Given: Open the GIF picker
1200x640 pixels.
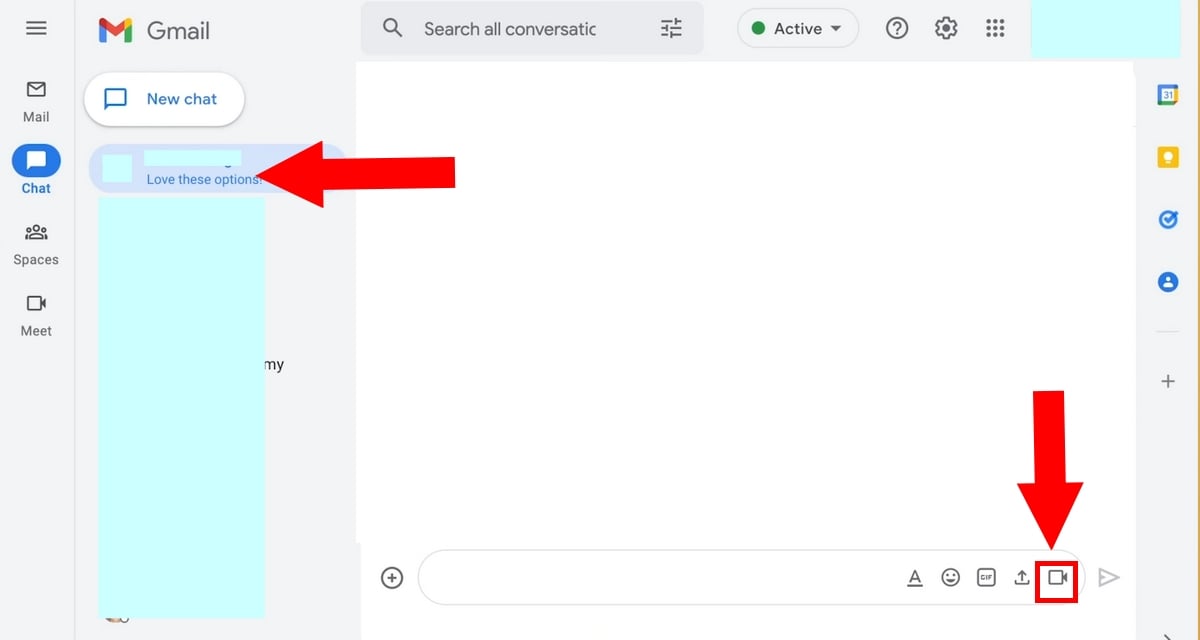Looking at the screenshot, I should (x=986, y=578).
